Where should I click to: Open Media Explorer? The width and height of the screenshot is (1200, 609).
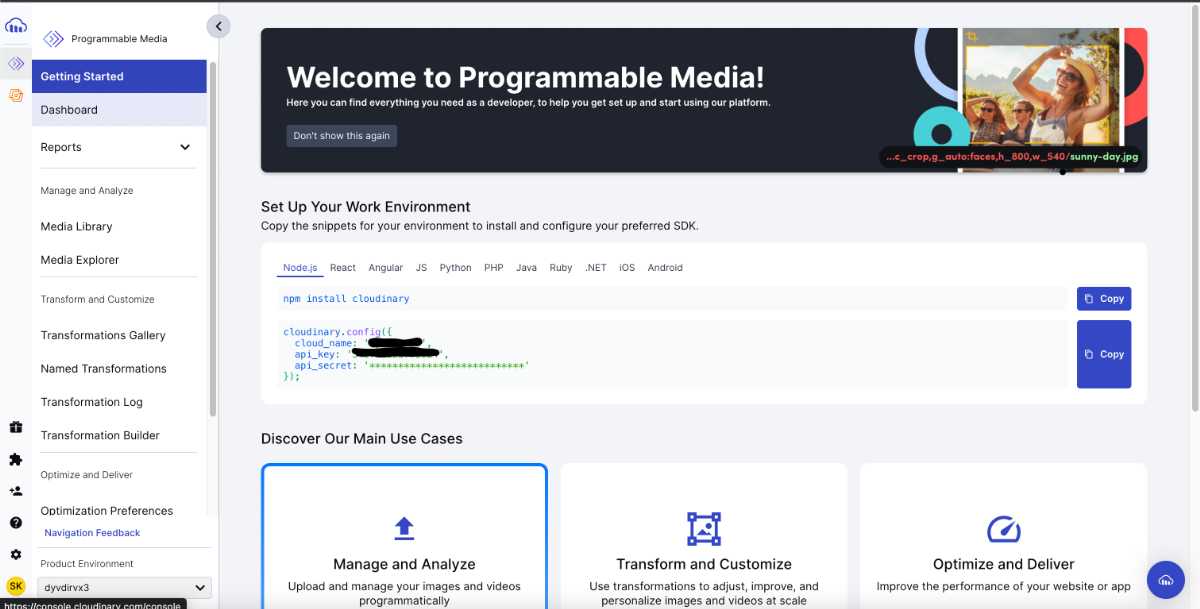pyautogui.click(x=80, y=260)
